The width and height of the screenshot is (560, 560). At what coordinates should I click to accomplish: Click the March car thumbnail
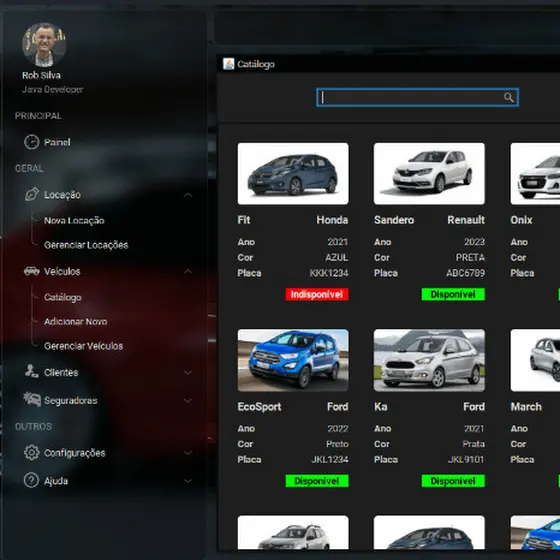click(535, 360)
